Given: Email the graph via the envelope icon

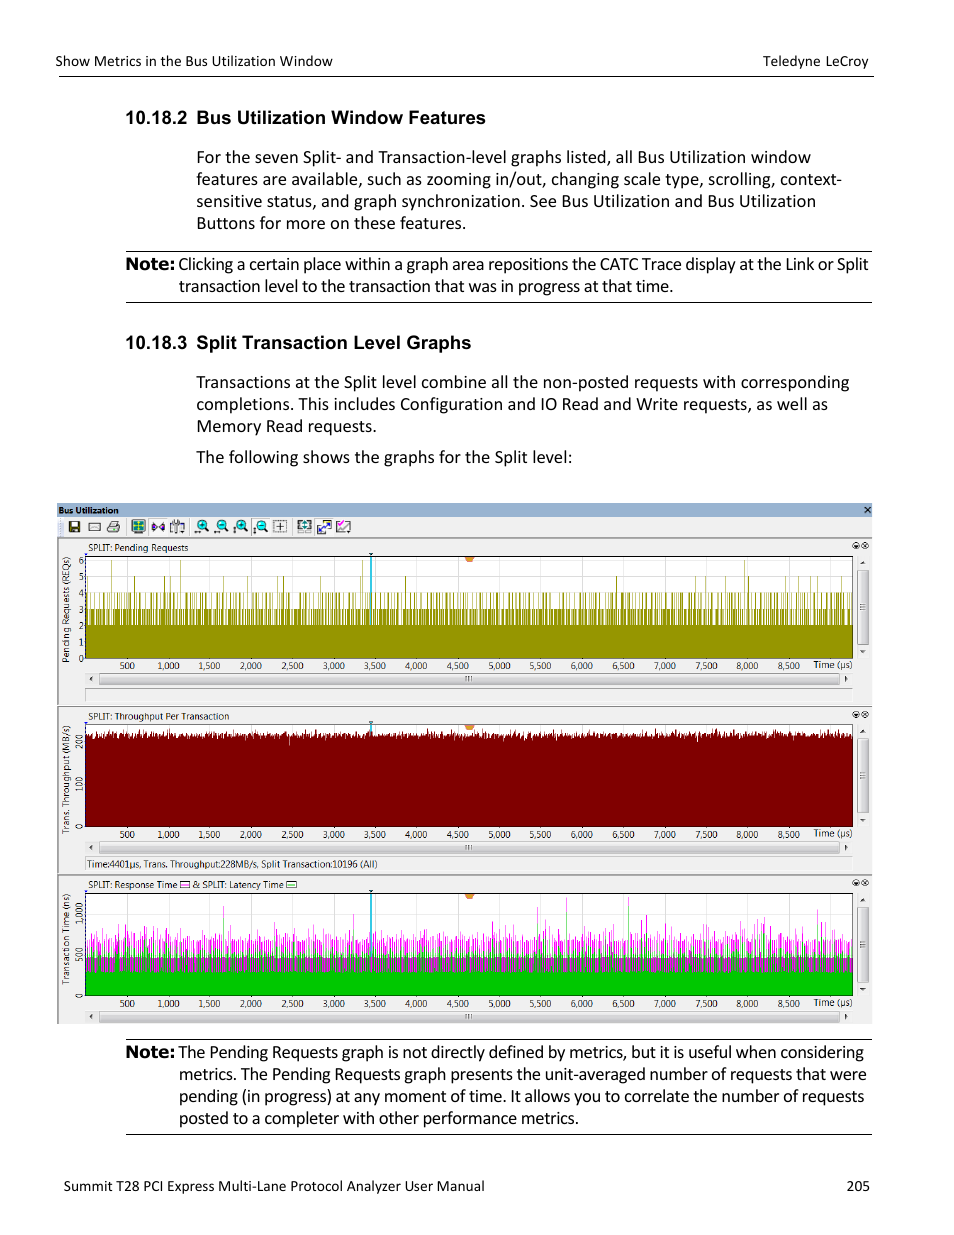Looking at the screenshot, I should (x=93, y=527).
